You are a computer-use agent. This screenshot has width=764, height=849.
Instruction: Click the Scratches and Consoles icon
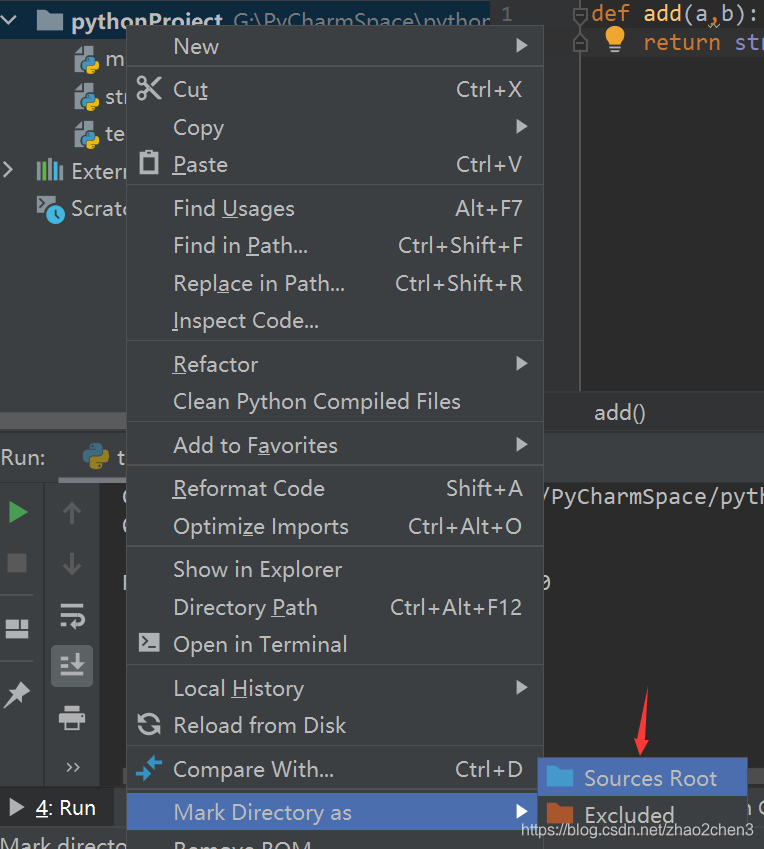tap(51, 209)
